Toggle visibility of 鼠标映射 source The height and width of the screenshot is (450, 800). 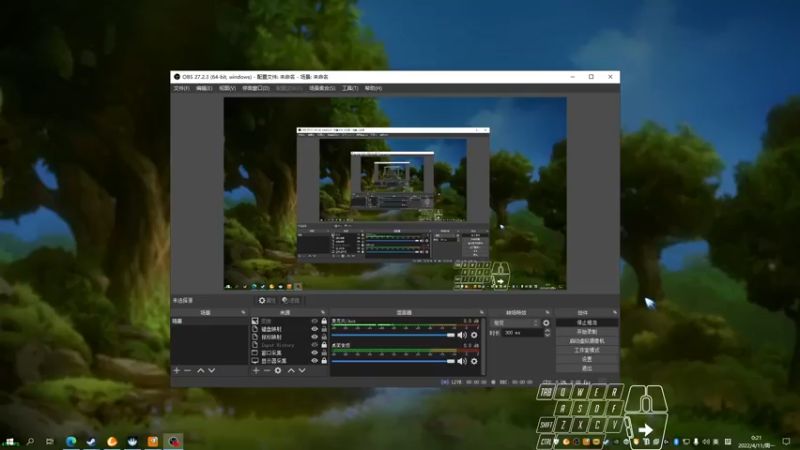[x=314, y=337]
